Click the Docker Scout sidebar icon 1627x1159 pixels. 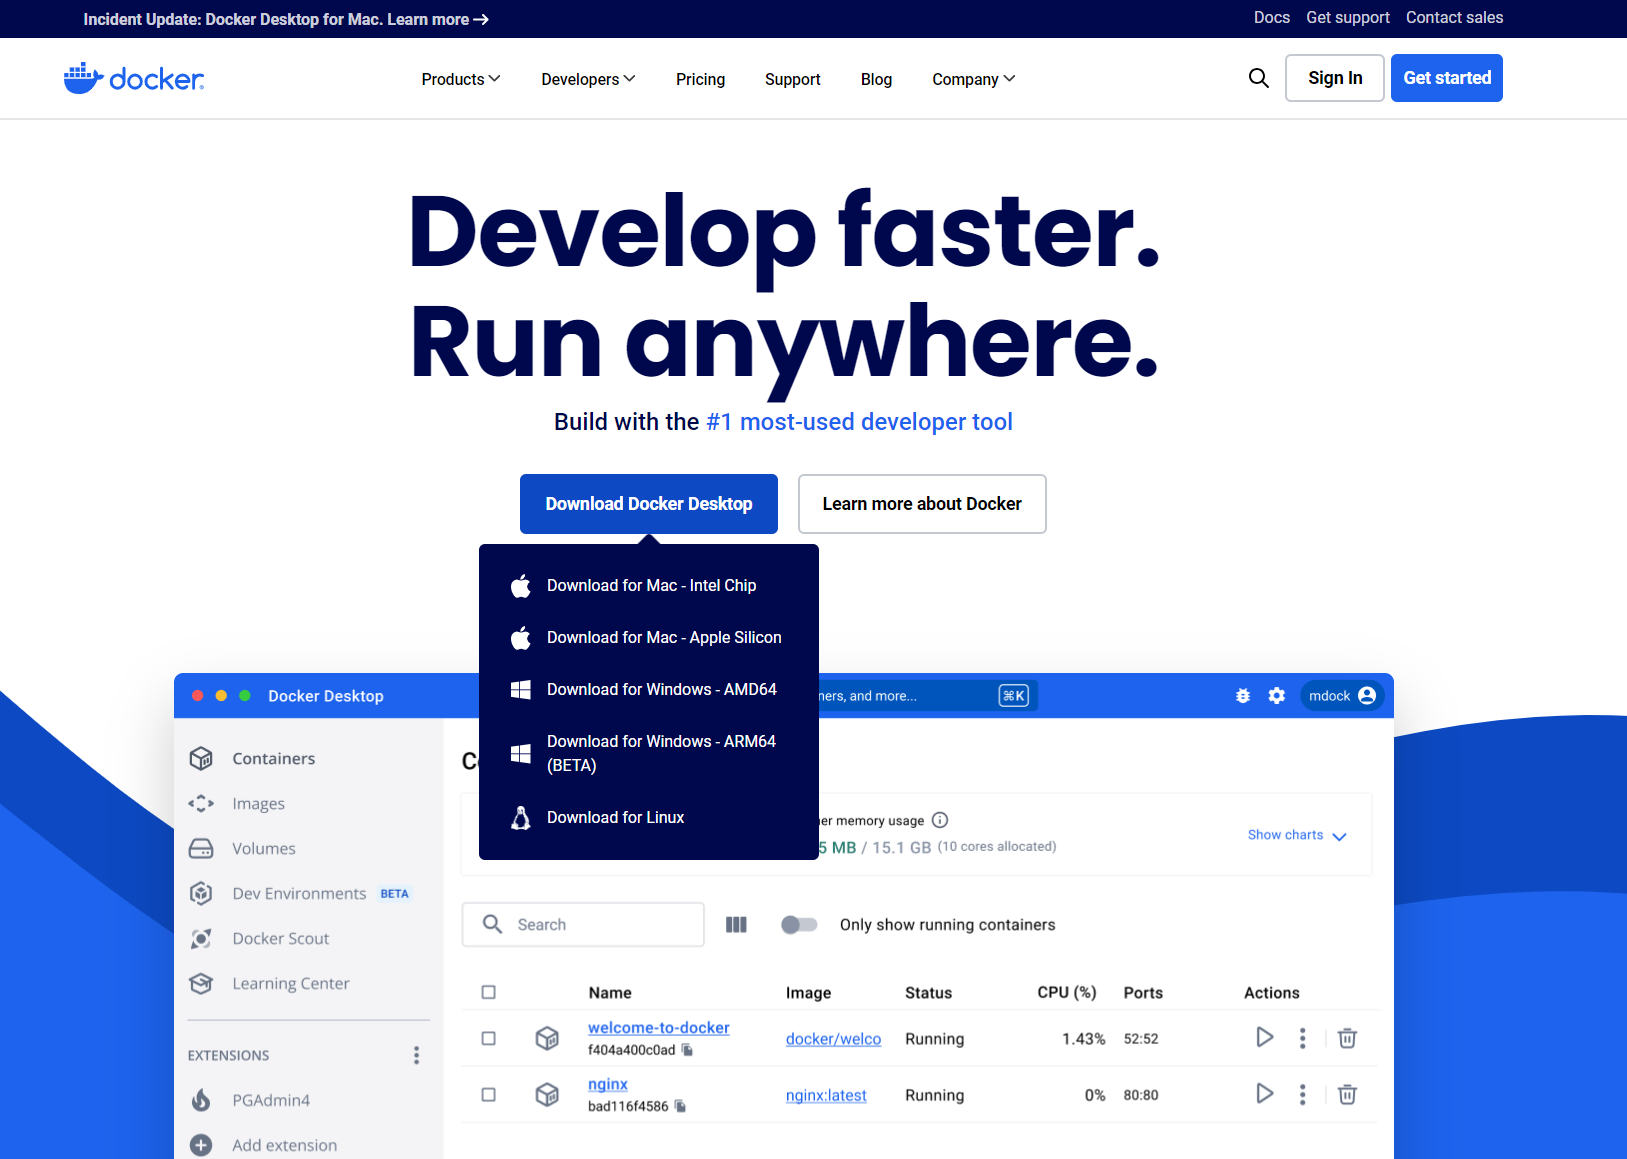click(201, 938)
